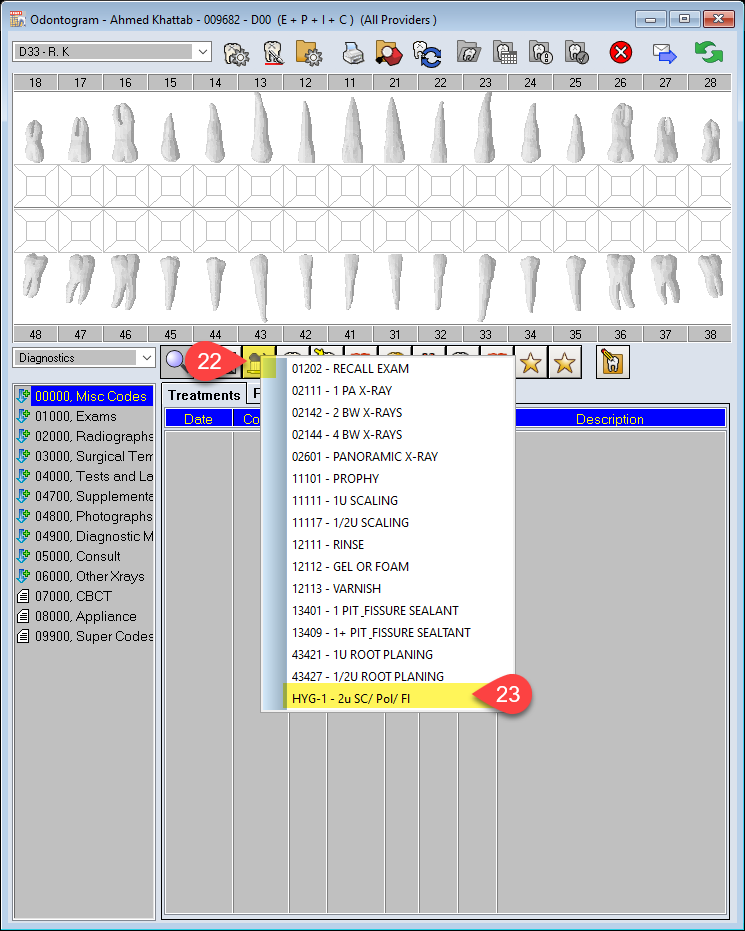Click the tooth with calendar grid icon

click(x=505, y=53)
